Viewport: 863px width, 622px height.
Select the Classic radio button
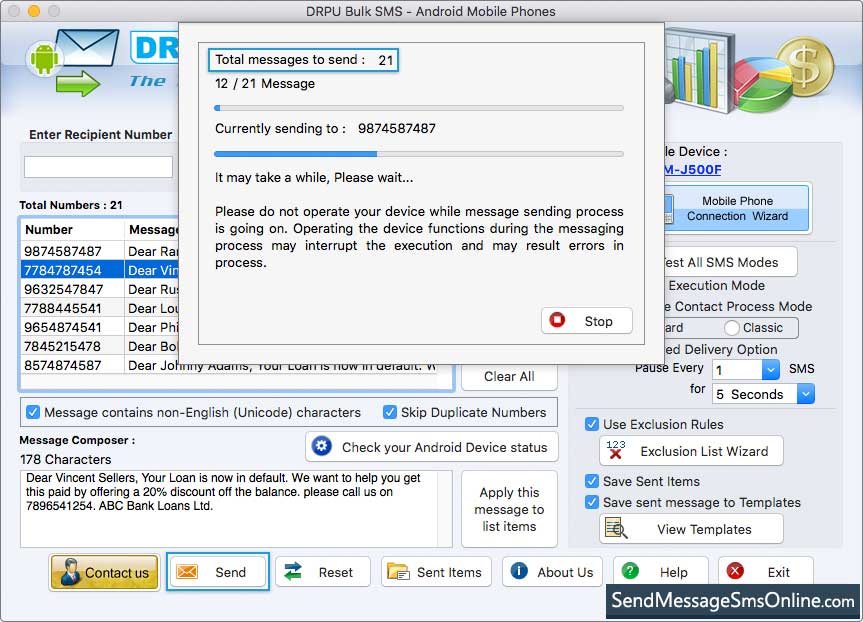click(x=731, y=328)
